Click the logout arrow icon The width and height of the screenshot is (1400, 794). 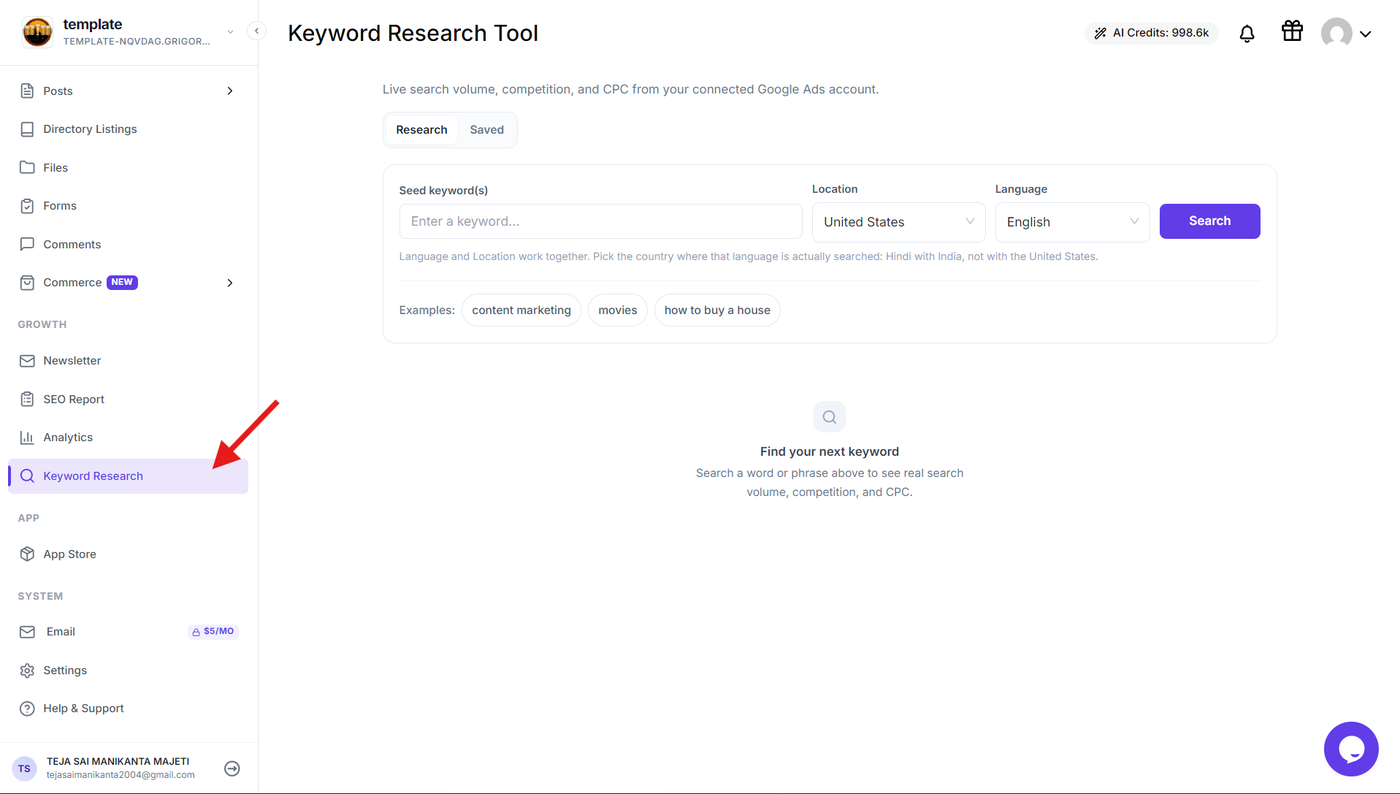coord(232,768)
